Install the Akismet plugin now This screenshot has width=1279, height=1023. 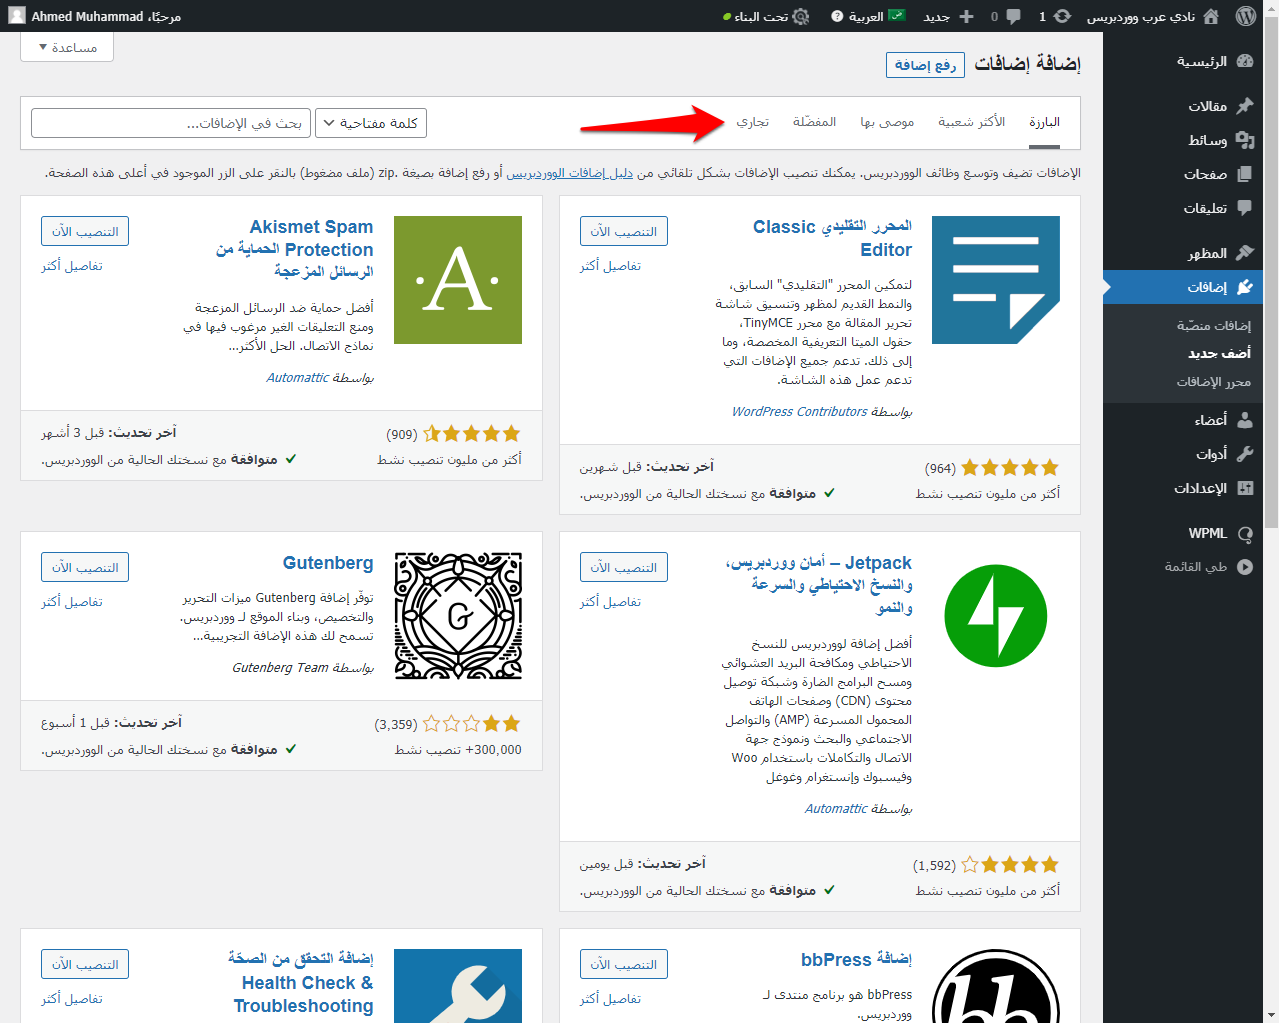pyautogui.click(x=85, y=231)
